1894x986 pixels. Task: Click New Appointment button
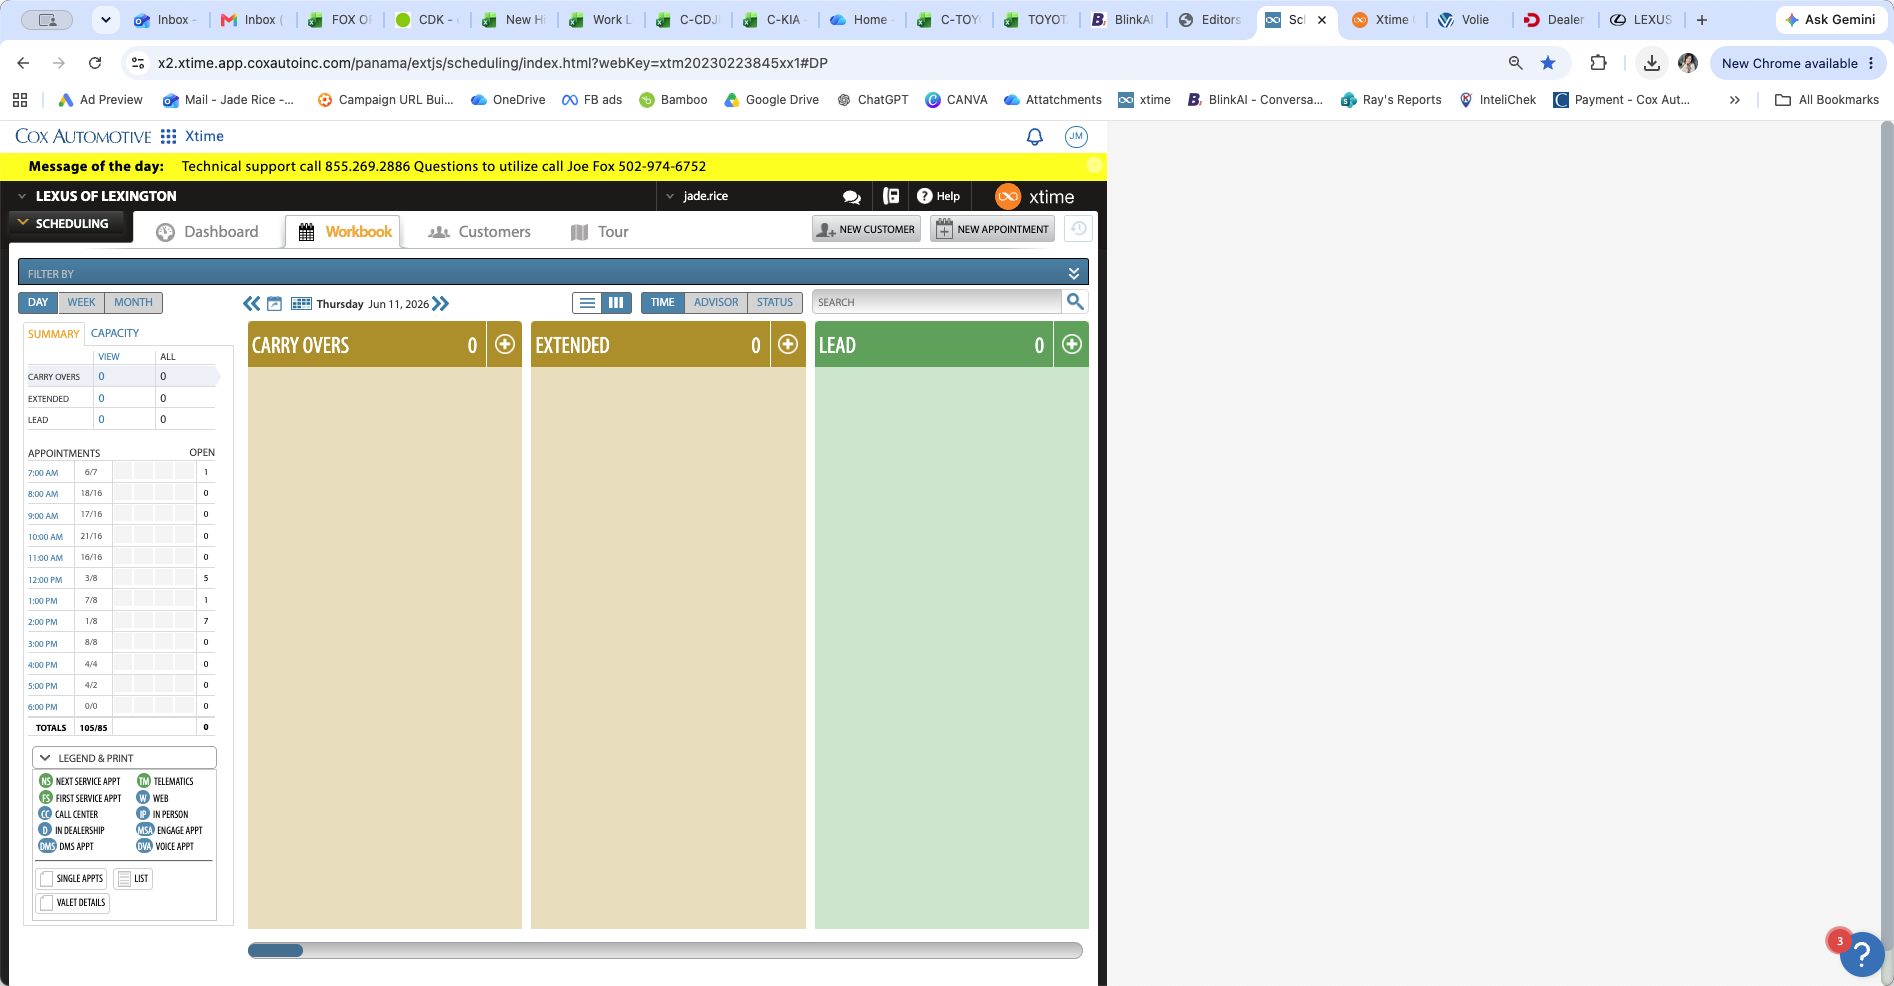click(992, 229)
